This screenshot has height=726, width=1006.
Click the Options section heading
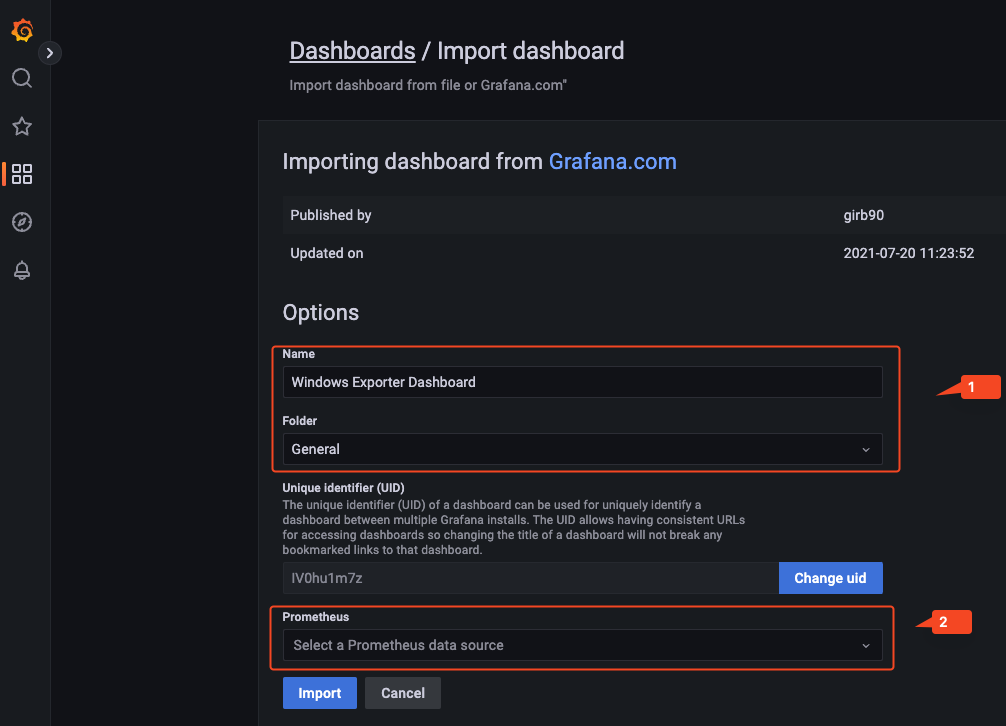click(x=321, y=313)
